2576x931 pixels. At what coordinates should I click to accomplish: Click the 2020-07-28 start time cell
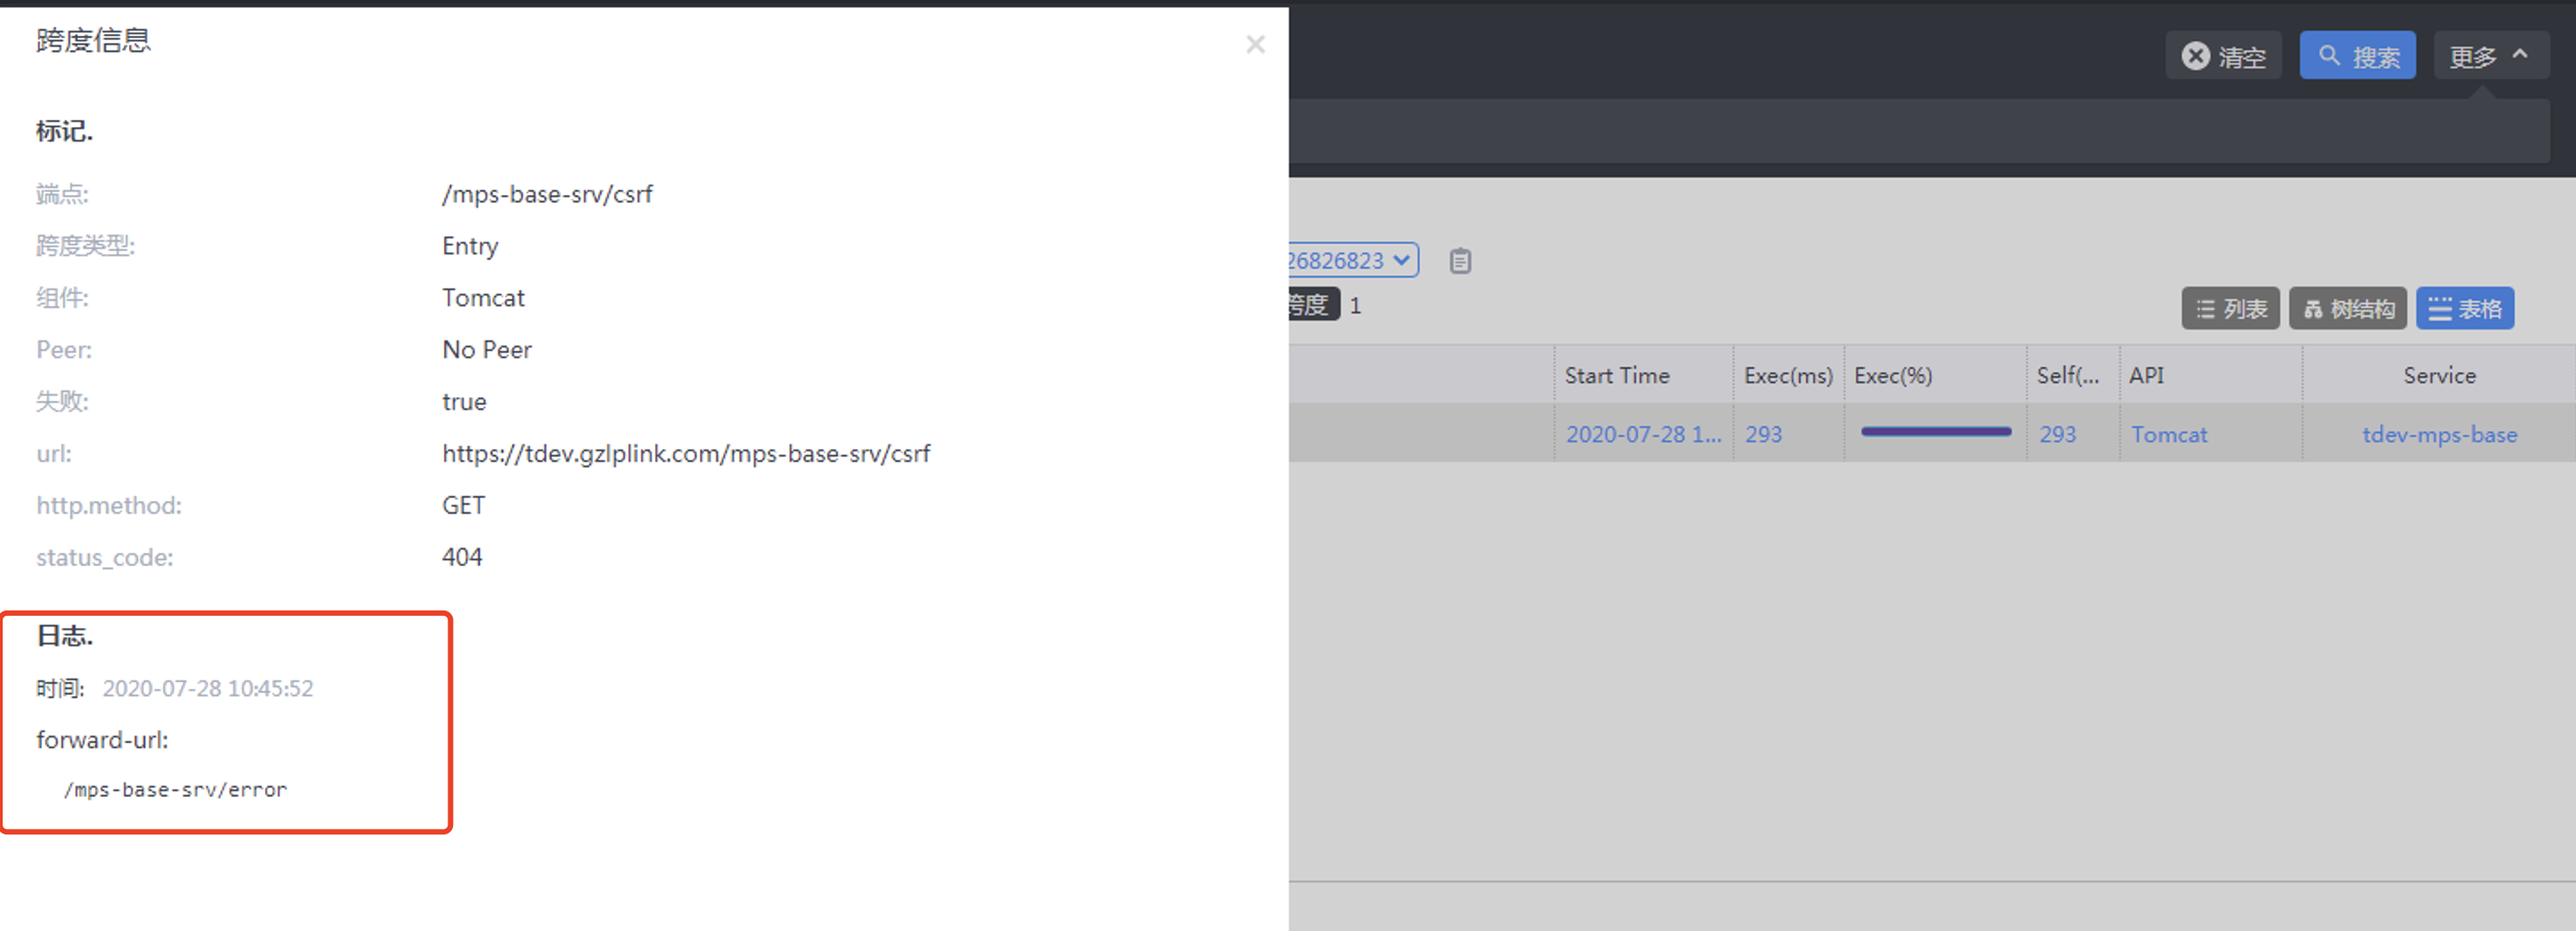point(1643,434)
